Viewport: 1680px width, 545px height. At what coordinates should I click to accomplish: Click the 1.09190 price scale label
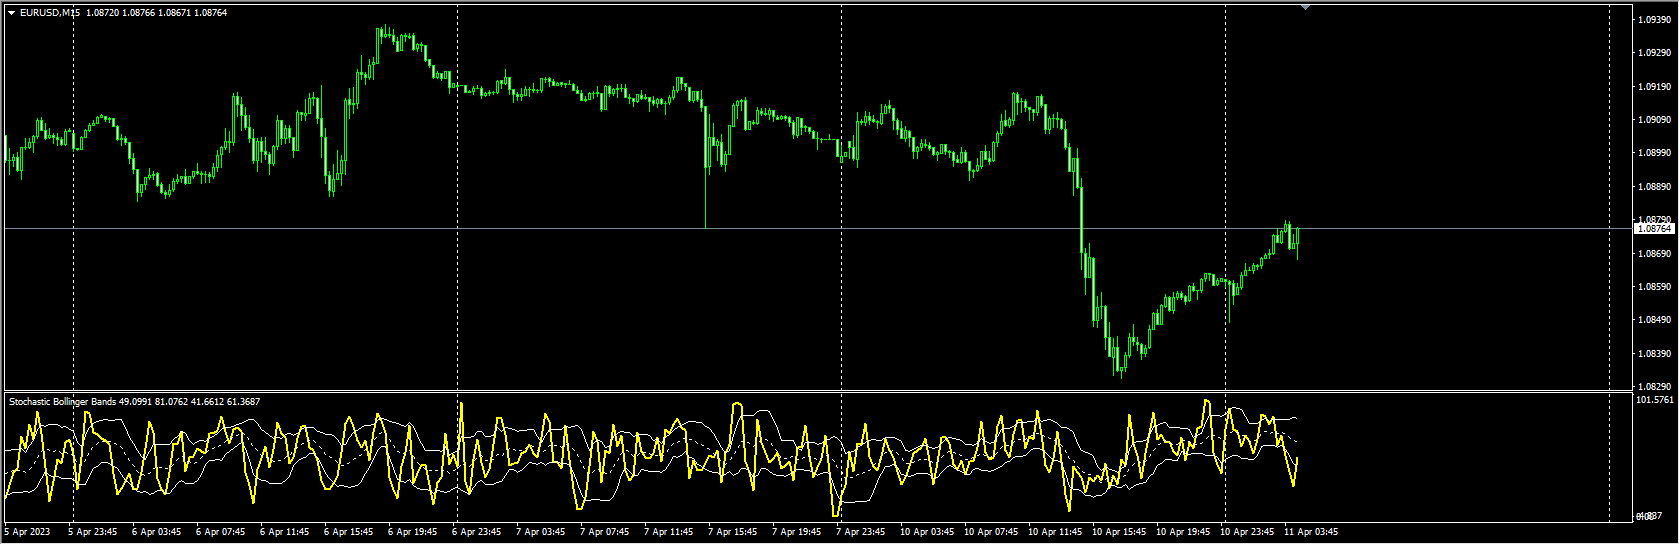tap(1655, 87)
